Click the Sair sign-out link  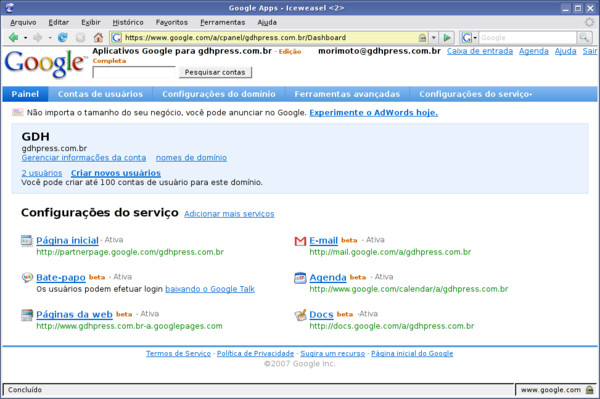tap(590, 51)
